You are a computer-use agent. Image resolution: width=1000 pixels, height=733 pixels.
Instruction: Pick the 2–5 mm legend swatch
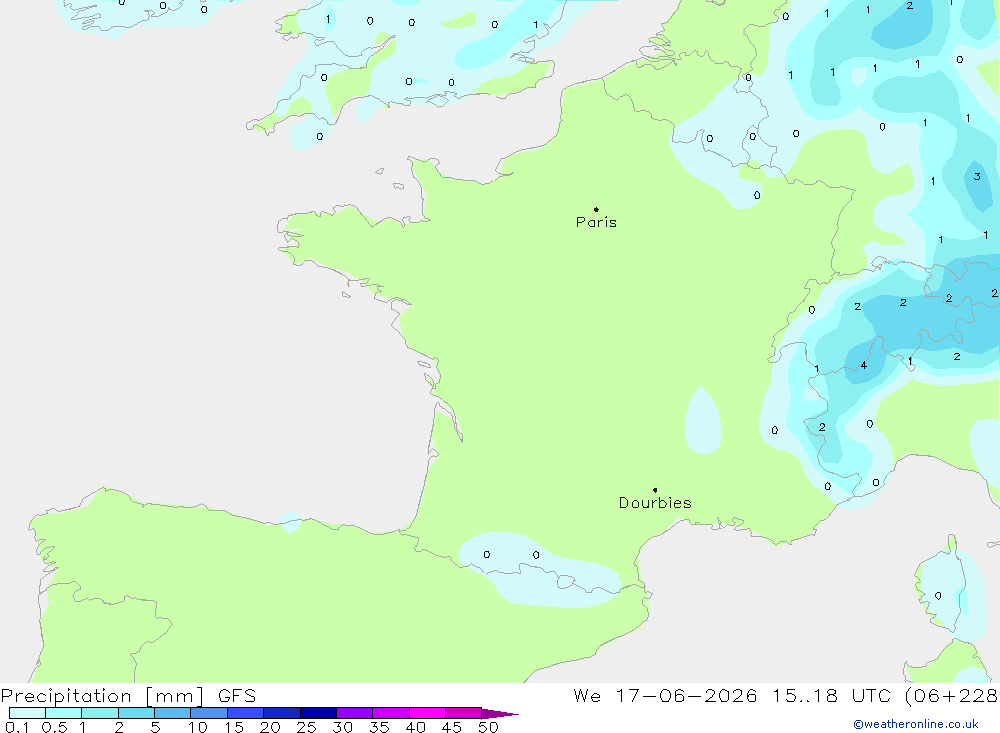click(136, 713)
